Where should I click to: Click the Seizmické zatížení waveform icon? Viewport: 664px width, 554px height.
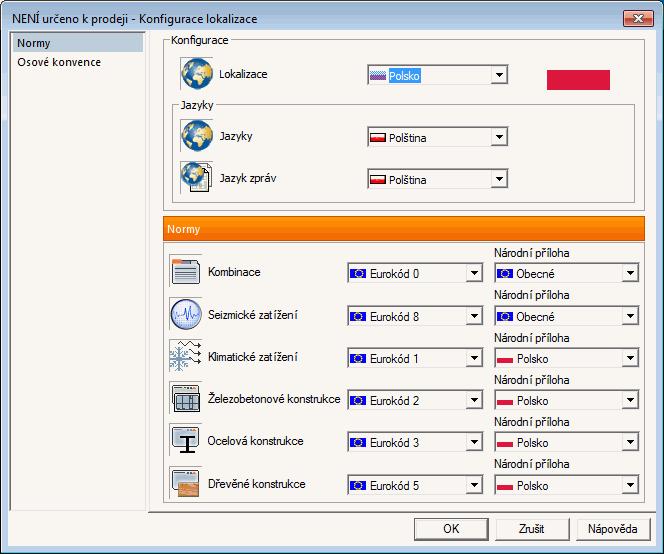[x=186, y=314]
